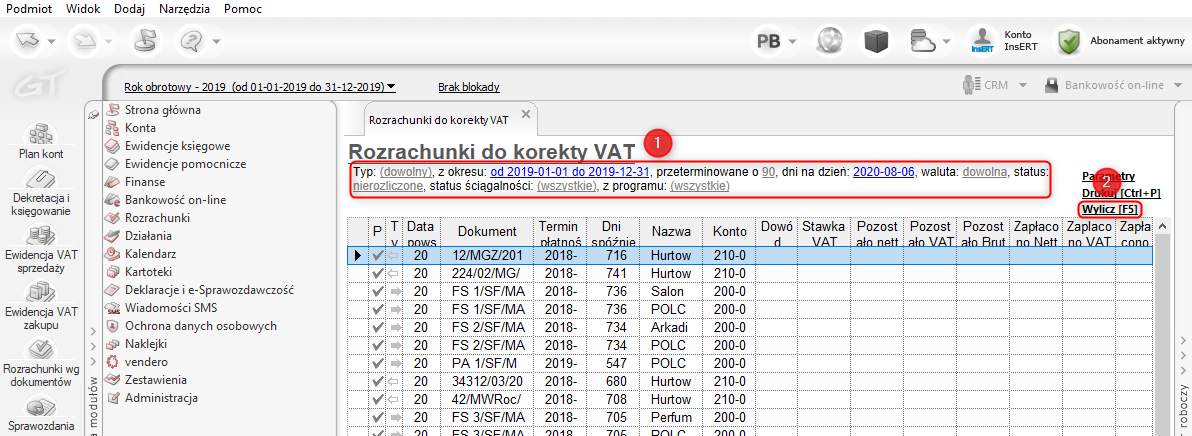Viewport: 1192px width, 436px height.
Task: Select Konta module
Action: (141, 128)
